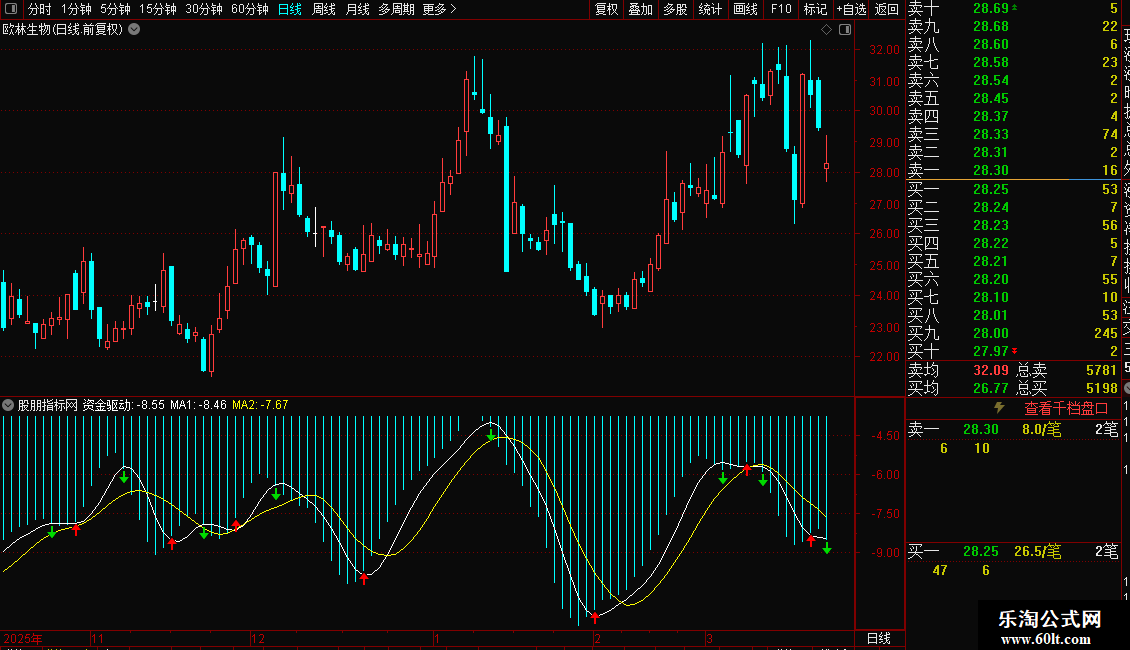Click the month 11 marker on time axis
This screenshot has width=1130, height=650.
[97, 638]
